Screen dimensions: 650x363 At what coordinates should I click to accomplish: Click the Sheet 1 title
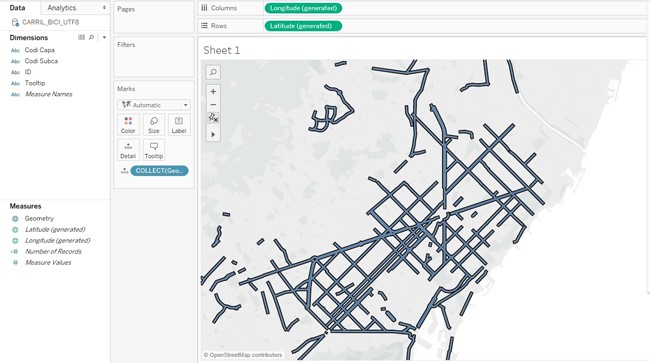pyautogui.click(x=221, y=51)
